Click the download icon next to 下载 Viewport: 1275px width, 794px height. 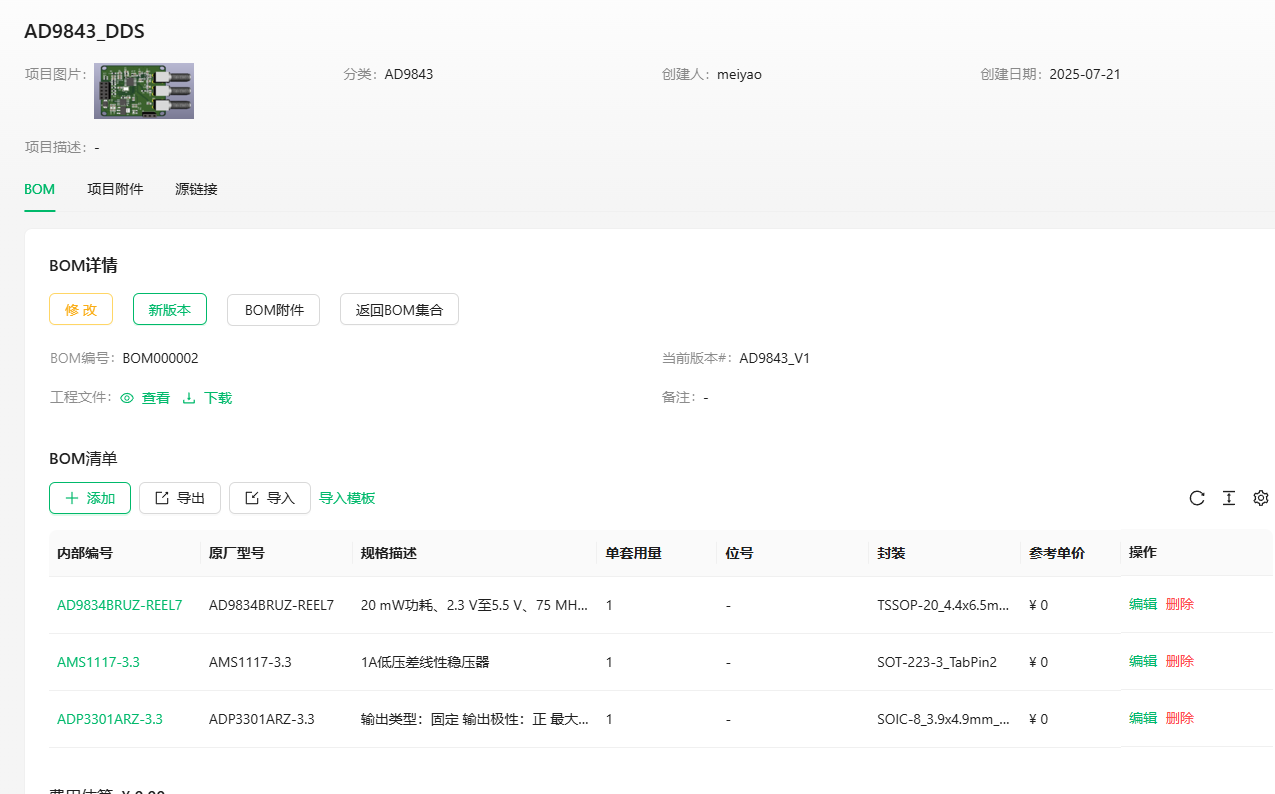[x=189, y=398]
